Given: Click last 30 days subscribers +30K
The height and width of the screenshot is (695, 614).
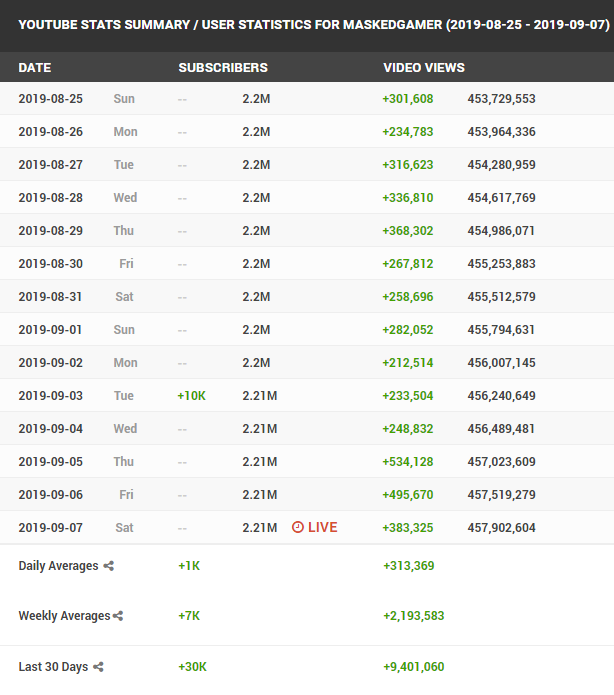Looking at the screenshot, I should tap(192, 667).
